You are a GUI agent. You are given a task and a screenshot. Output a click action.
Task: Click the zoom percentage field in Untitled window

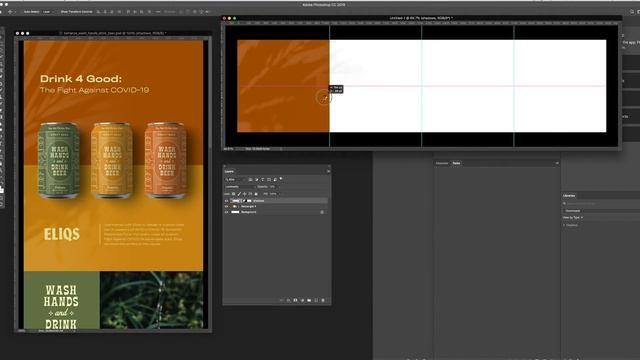click(x=229, y=149)
